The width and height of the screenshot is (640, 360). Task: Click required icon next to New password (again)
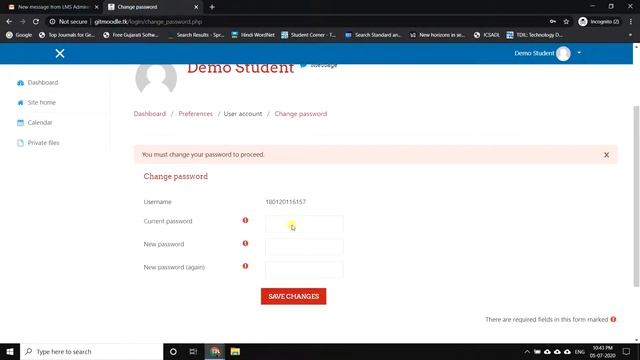click(x=245, y=266)
